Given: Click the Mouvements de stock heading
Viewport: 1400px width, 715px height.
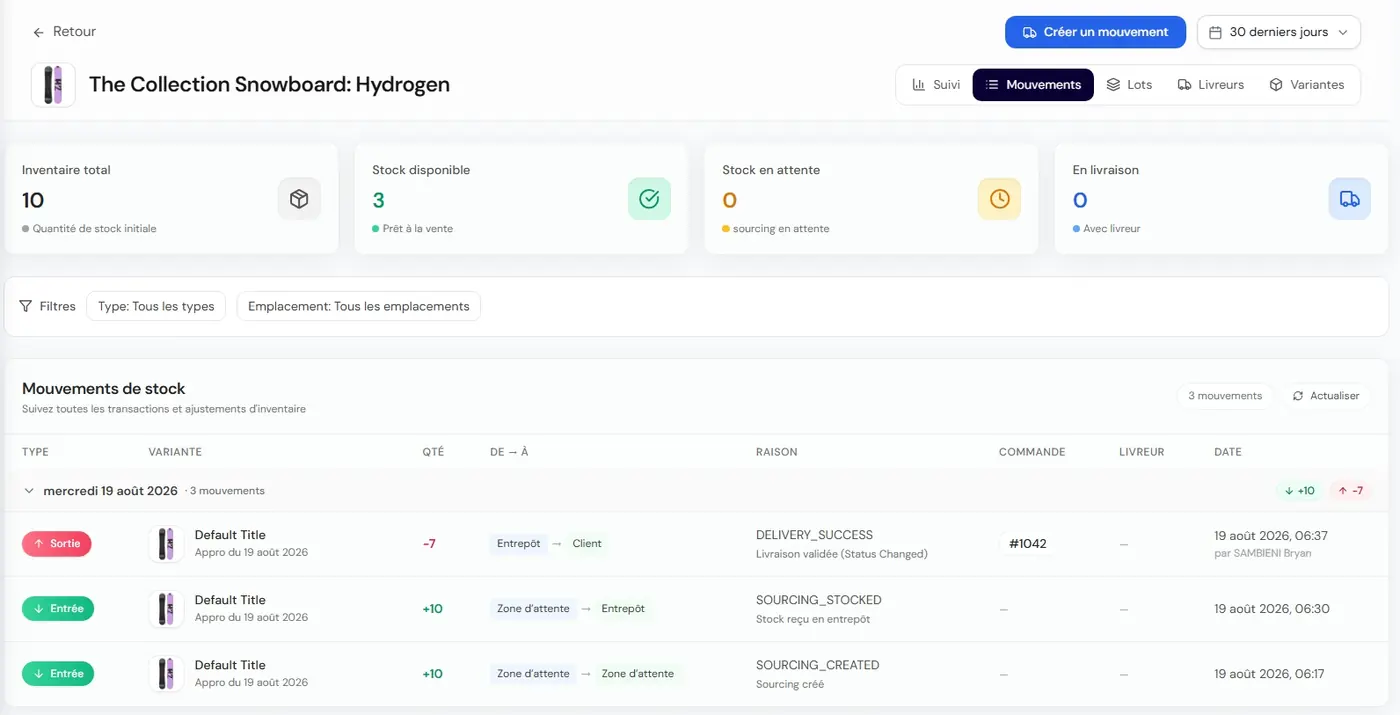Looking at the screenshot, I should (104, 389).
